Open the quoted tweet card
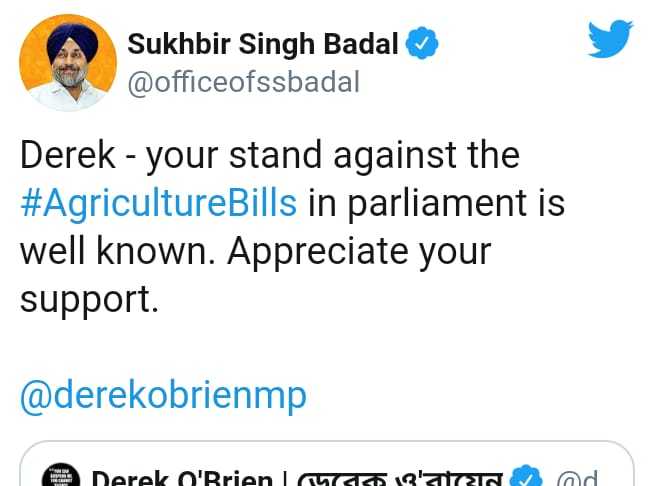 (x=327, y=463)
